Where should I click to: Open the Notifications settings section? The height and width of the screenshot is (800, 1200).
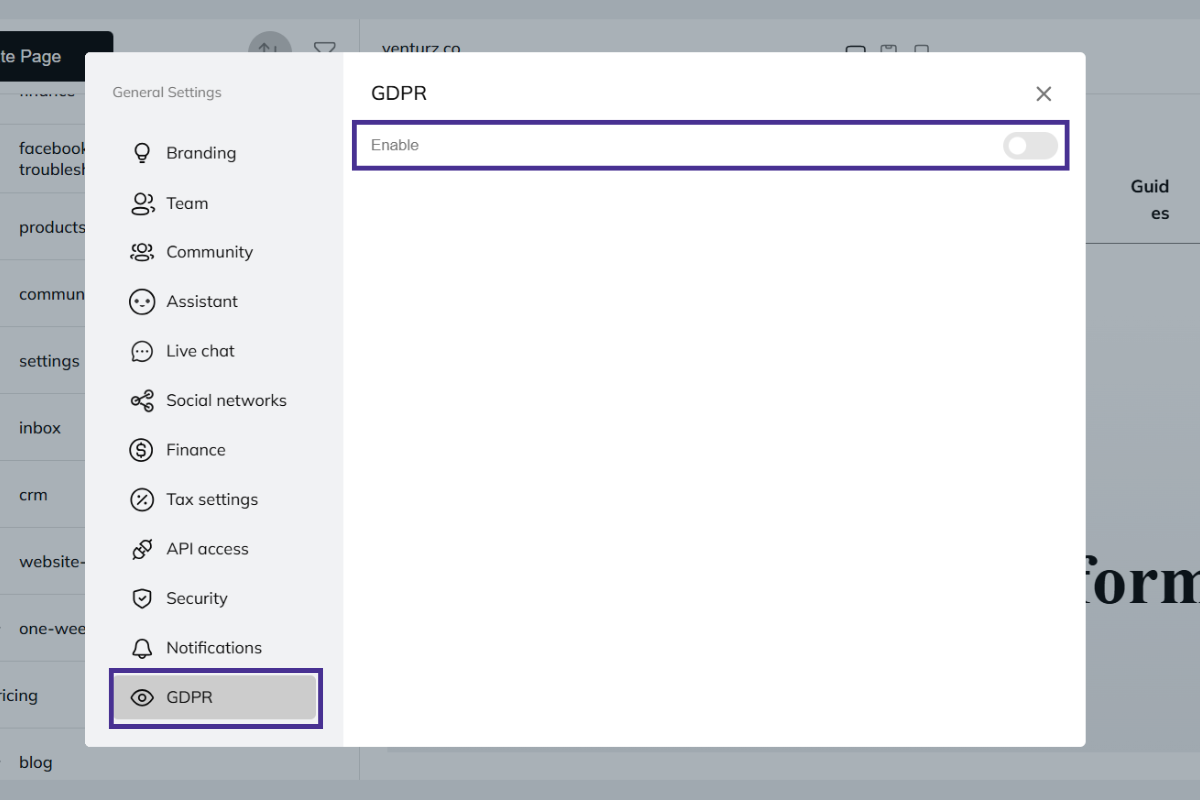click(214, 648)
